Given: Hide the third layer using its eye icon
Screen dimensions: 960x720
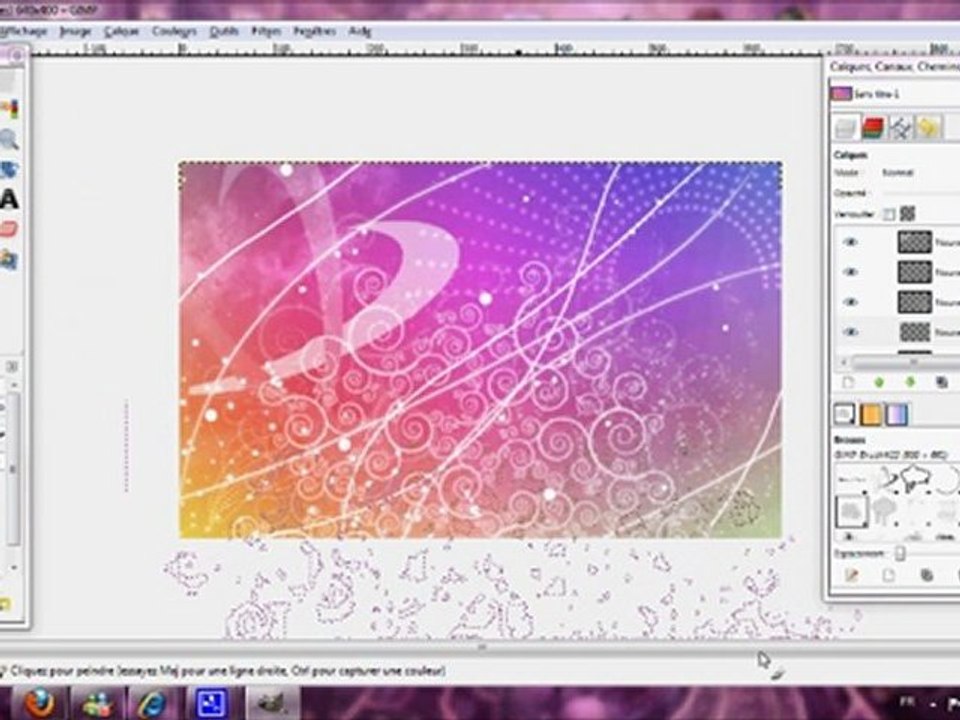Looking at the screenshot, I should pos(850,302).
